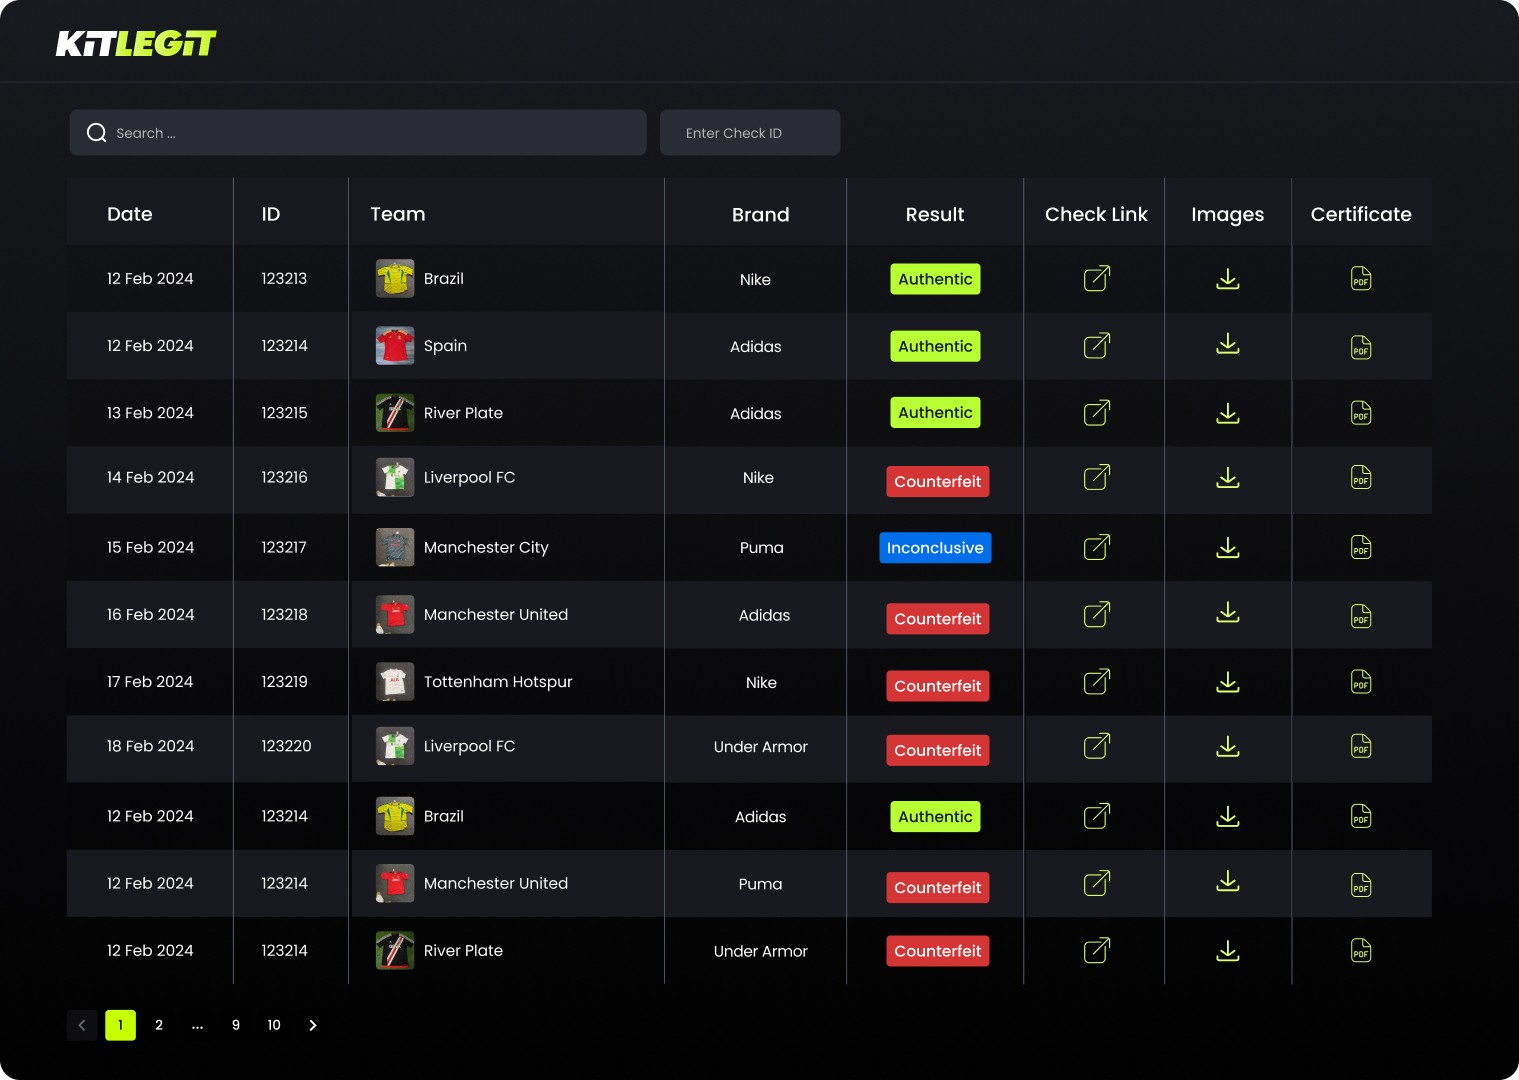
Task: Select page 1 in pagination
Action: [x=120, y=1025]
